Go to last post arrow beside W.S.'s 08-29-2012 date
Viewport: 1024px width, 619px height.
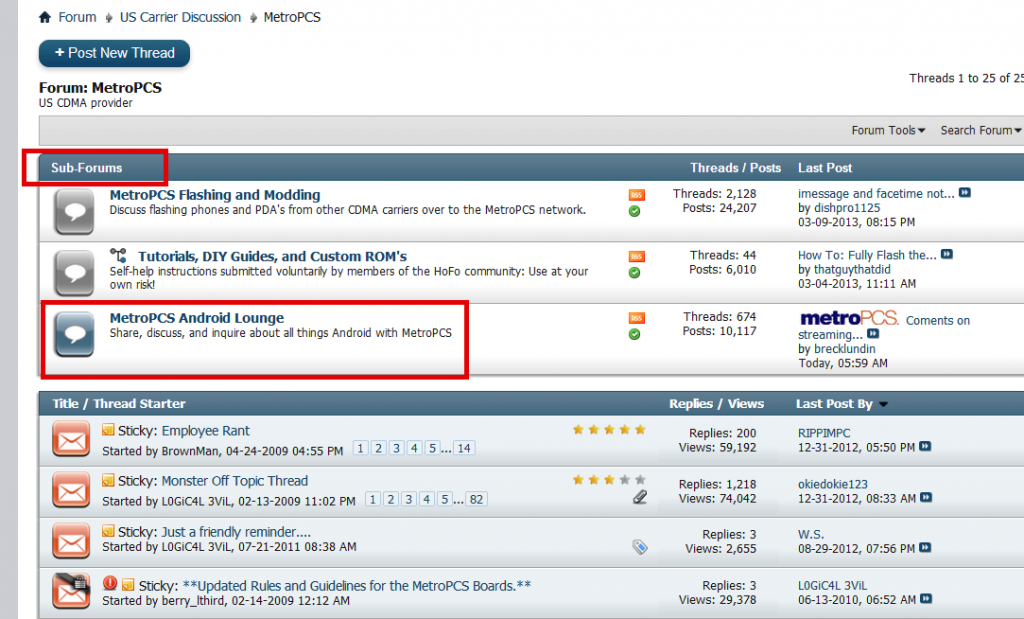(x=925, y=547)
